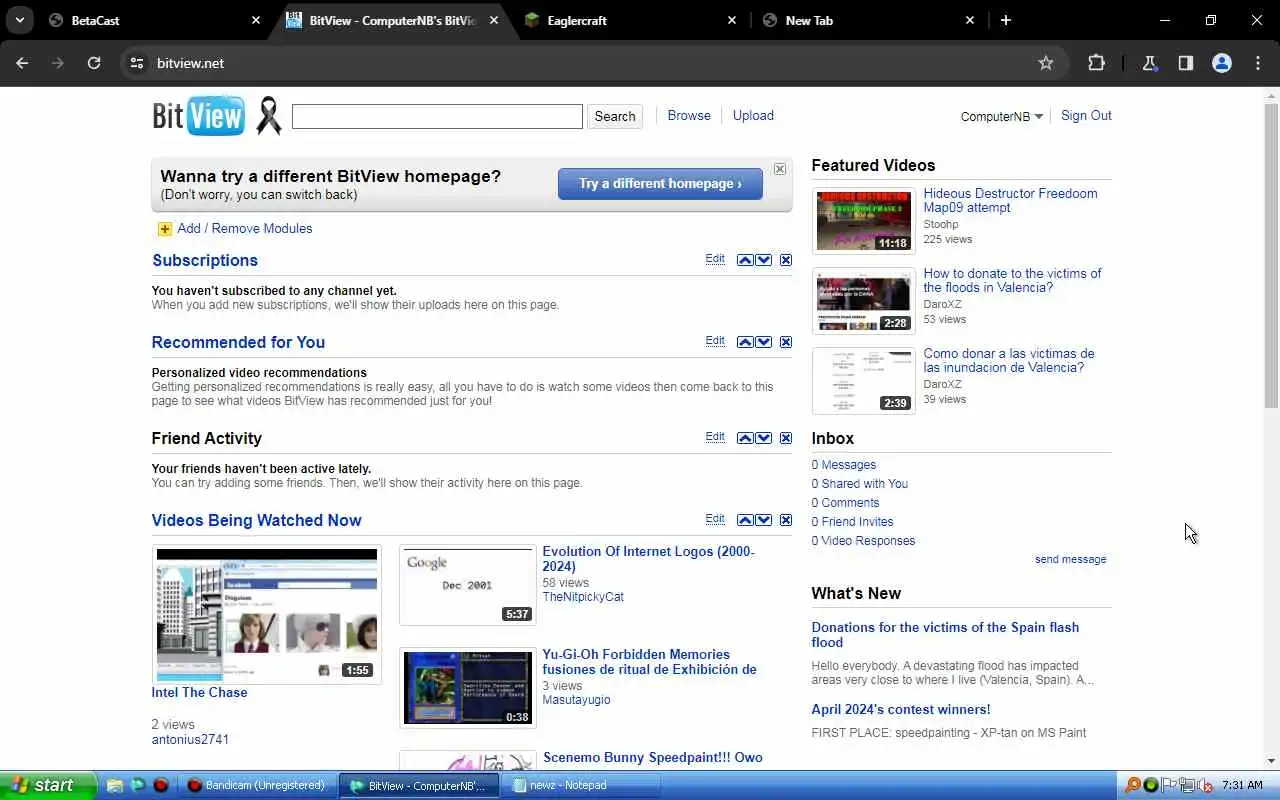Image resolution: width=1280 pixels, height=800 pixels.
Task: Edit the Subscriptions module
Action: pos(715,259)
